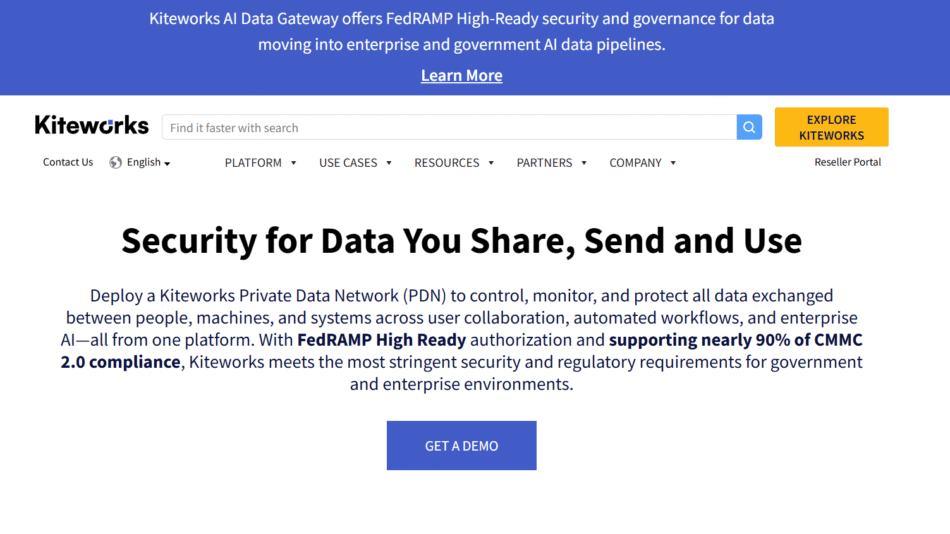This screenshot has width=950, height=534.
Task: Click the dropdown arrow beside Company
Action: pos(673,163)
